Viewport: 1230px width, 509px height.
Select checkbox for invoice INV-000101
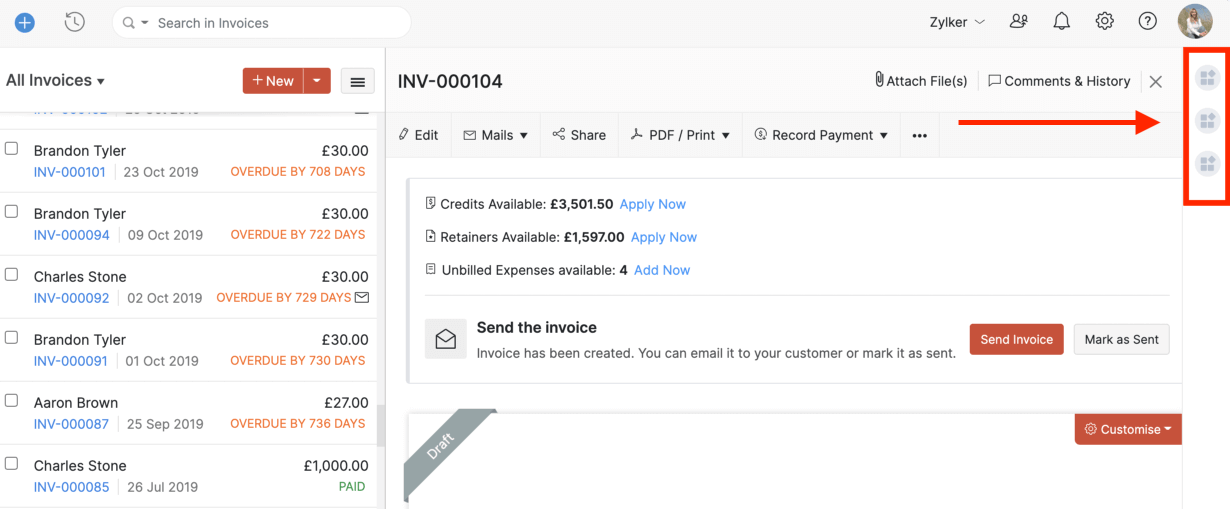pyautogui.click(x=12, y=149)
